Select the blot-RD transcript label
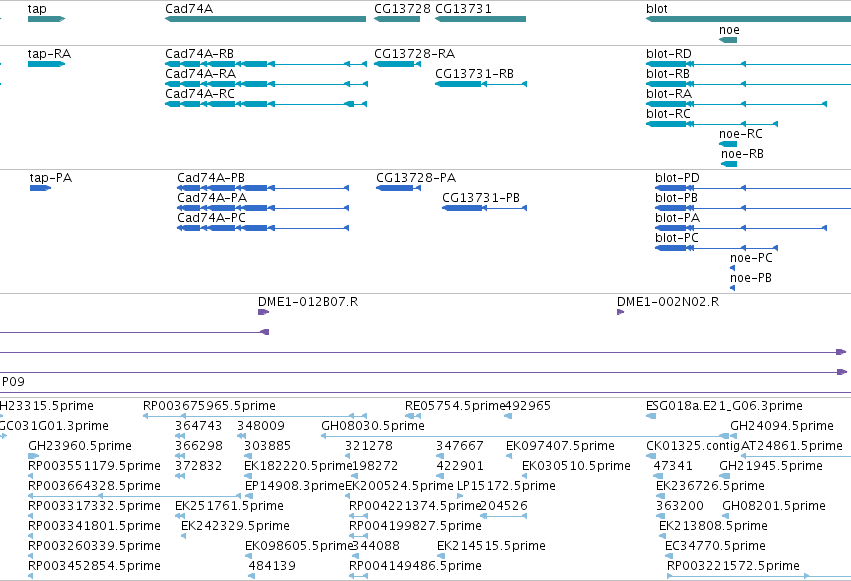Image resolution: width=851 pixels, height=581 pixels. (669, 54)
